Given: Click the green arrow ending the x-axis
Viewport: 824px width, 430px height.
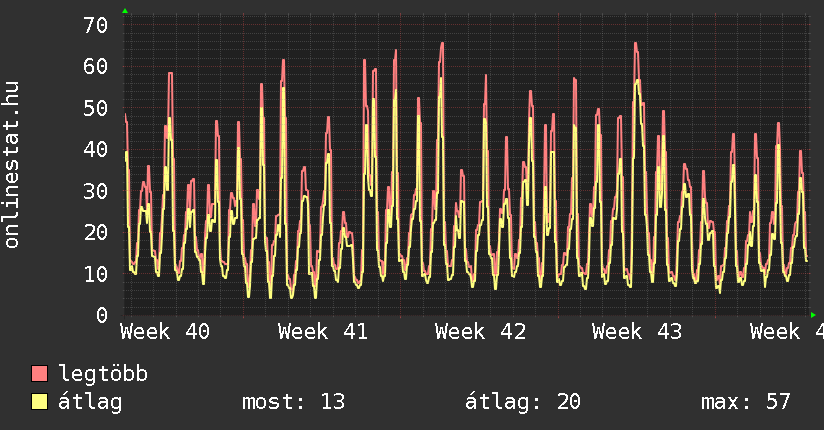Looking at the screenshot, I should point(812,315).
